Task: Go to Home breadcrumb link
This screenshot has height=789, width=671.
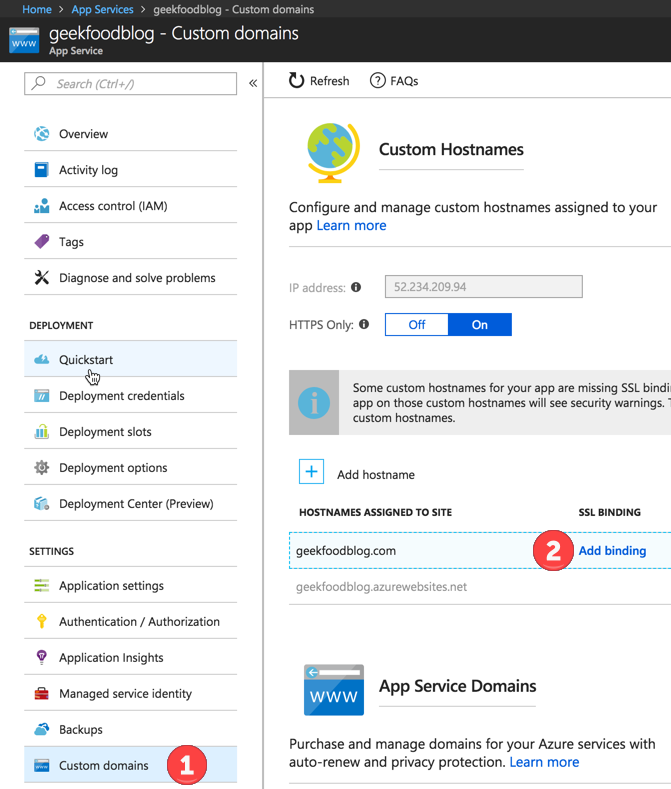Action: tap(37, 9)
